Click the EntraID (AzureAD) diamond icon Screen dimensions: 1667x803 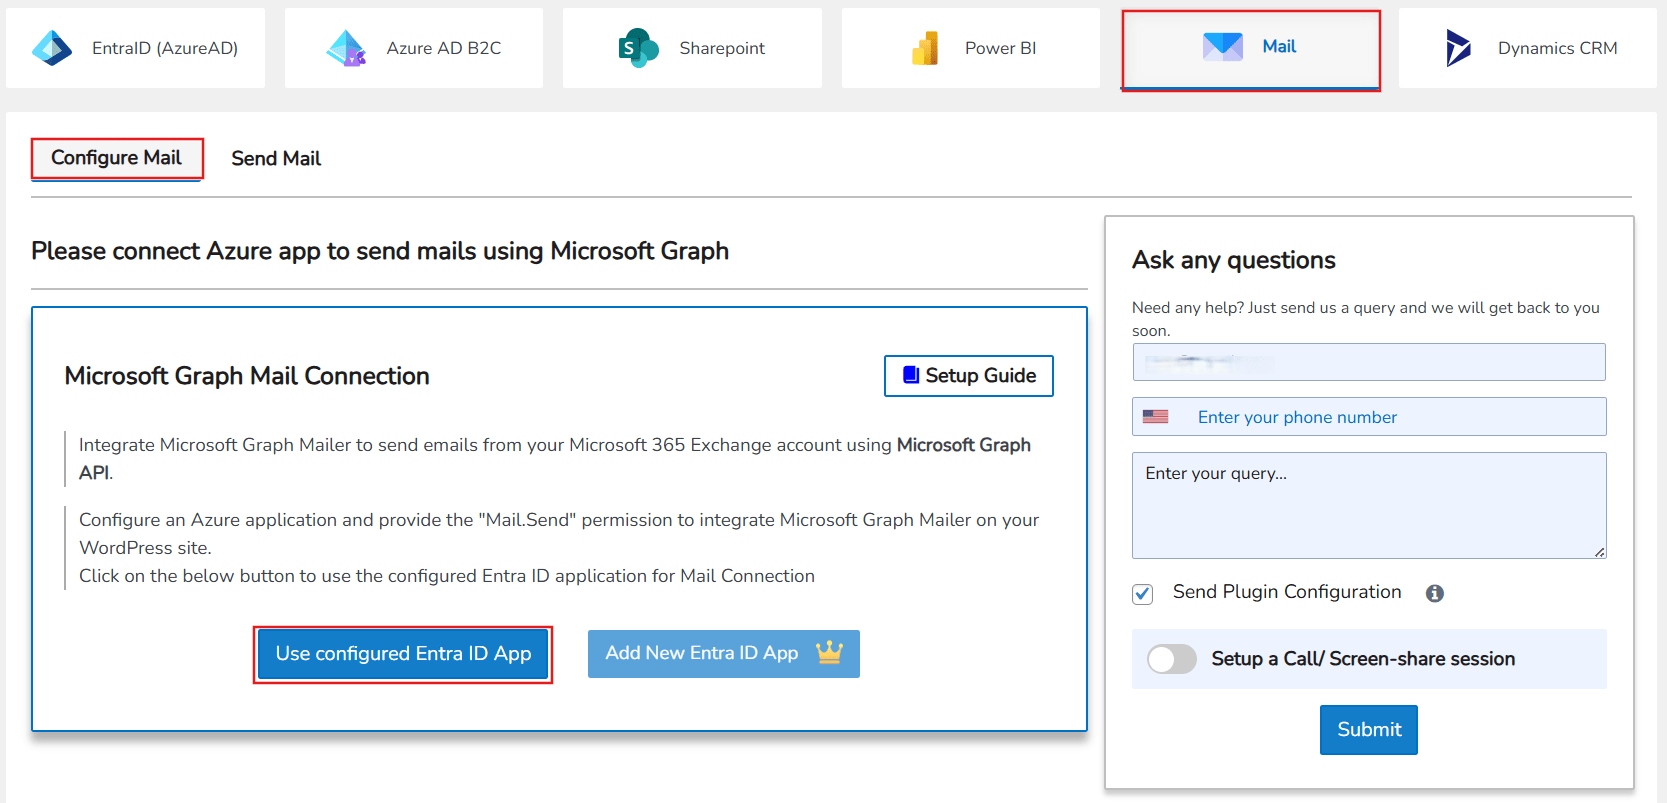point(52,48)
